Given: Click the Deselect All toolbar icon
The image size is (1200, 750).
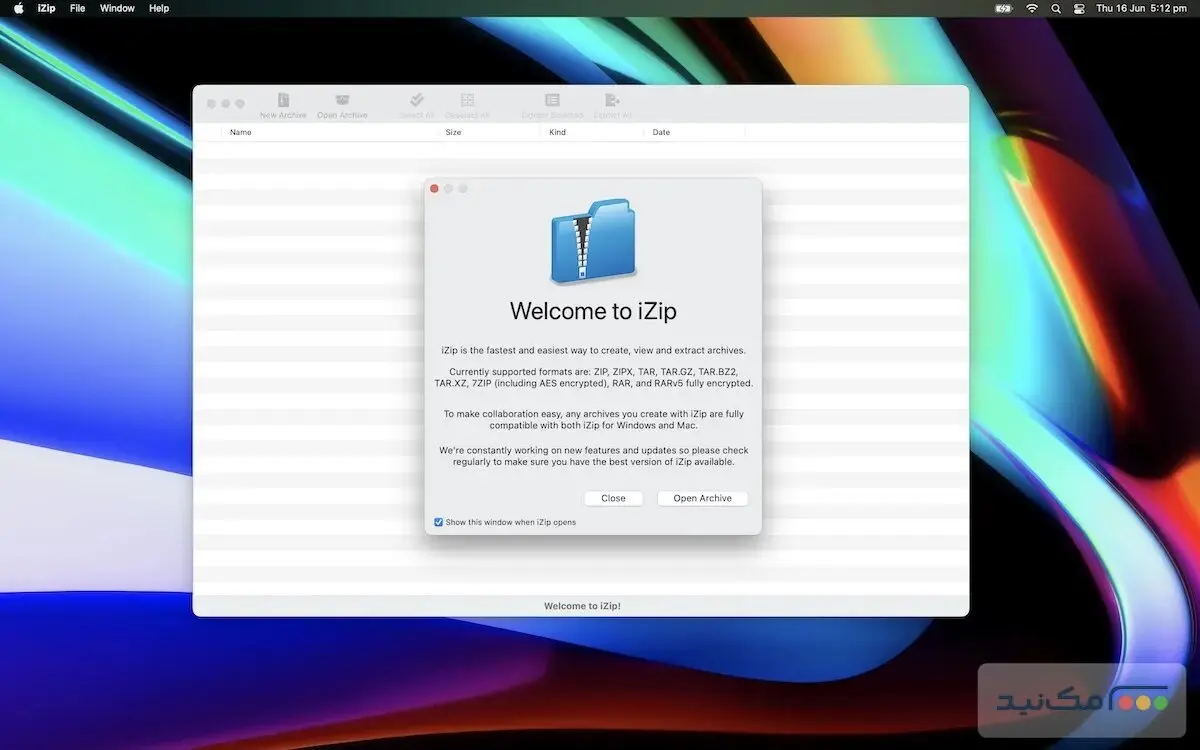Looking at the screenshot, I should coord(466,103).
